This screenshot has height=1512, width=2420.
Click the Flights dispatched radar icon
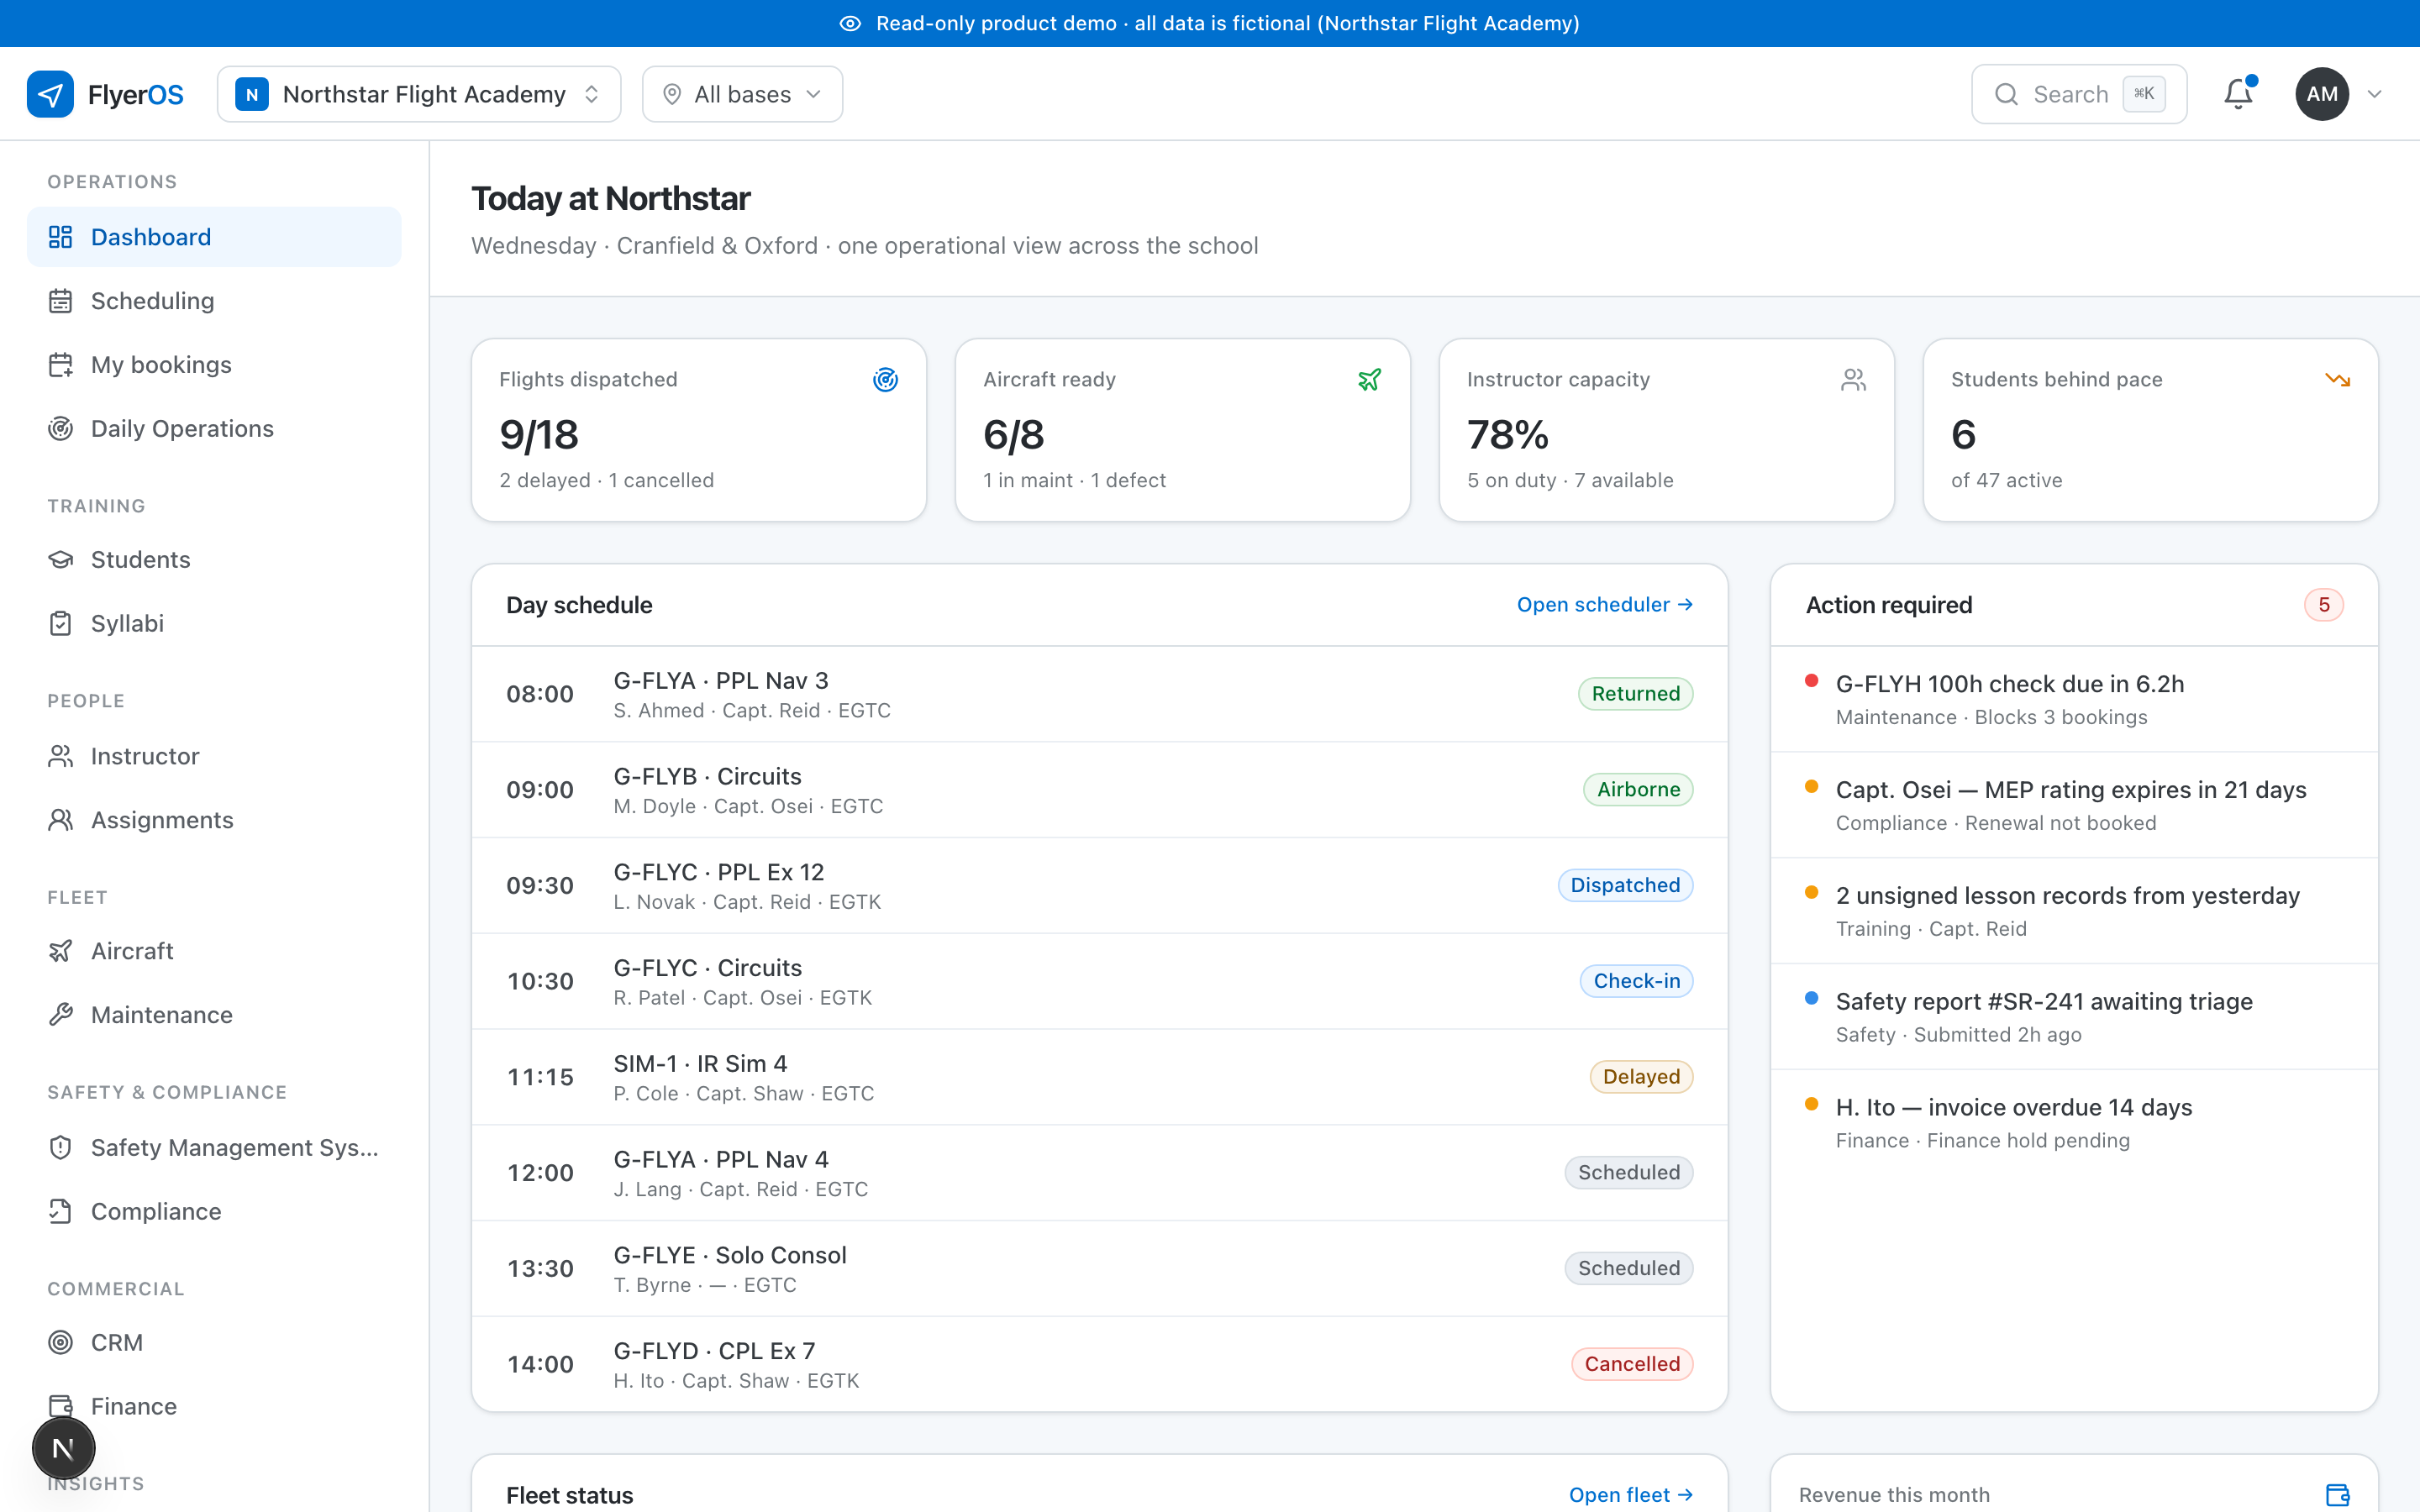point(885,380)
